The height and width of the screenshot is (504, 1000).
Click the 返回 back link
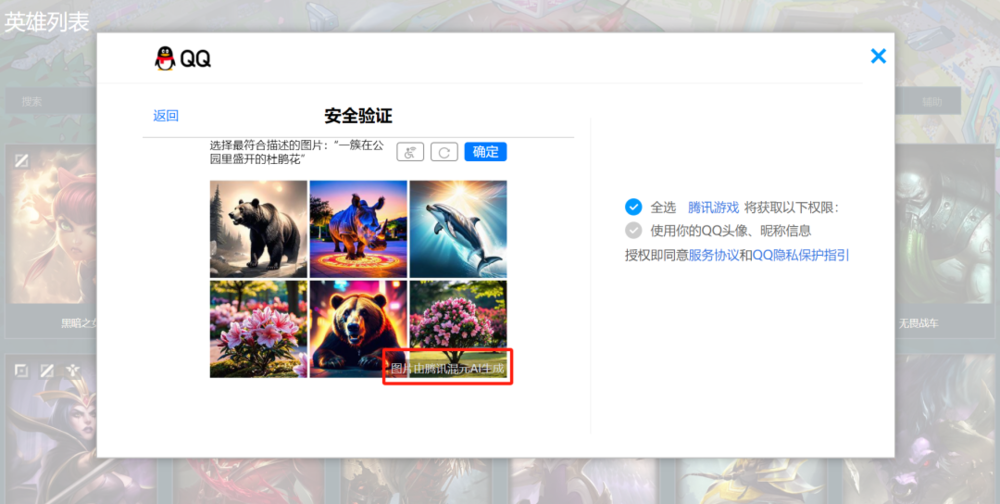166,116
